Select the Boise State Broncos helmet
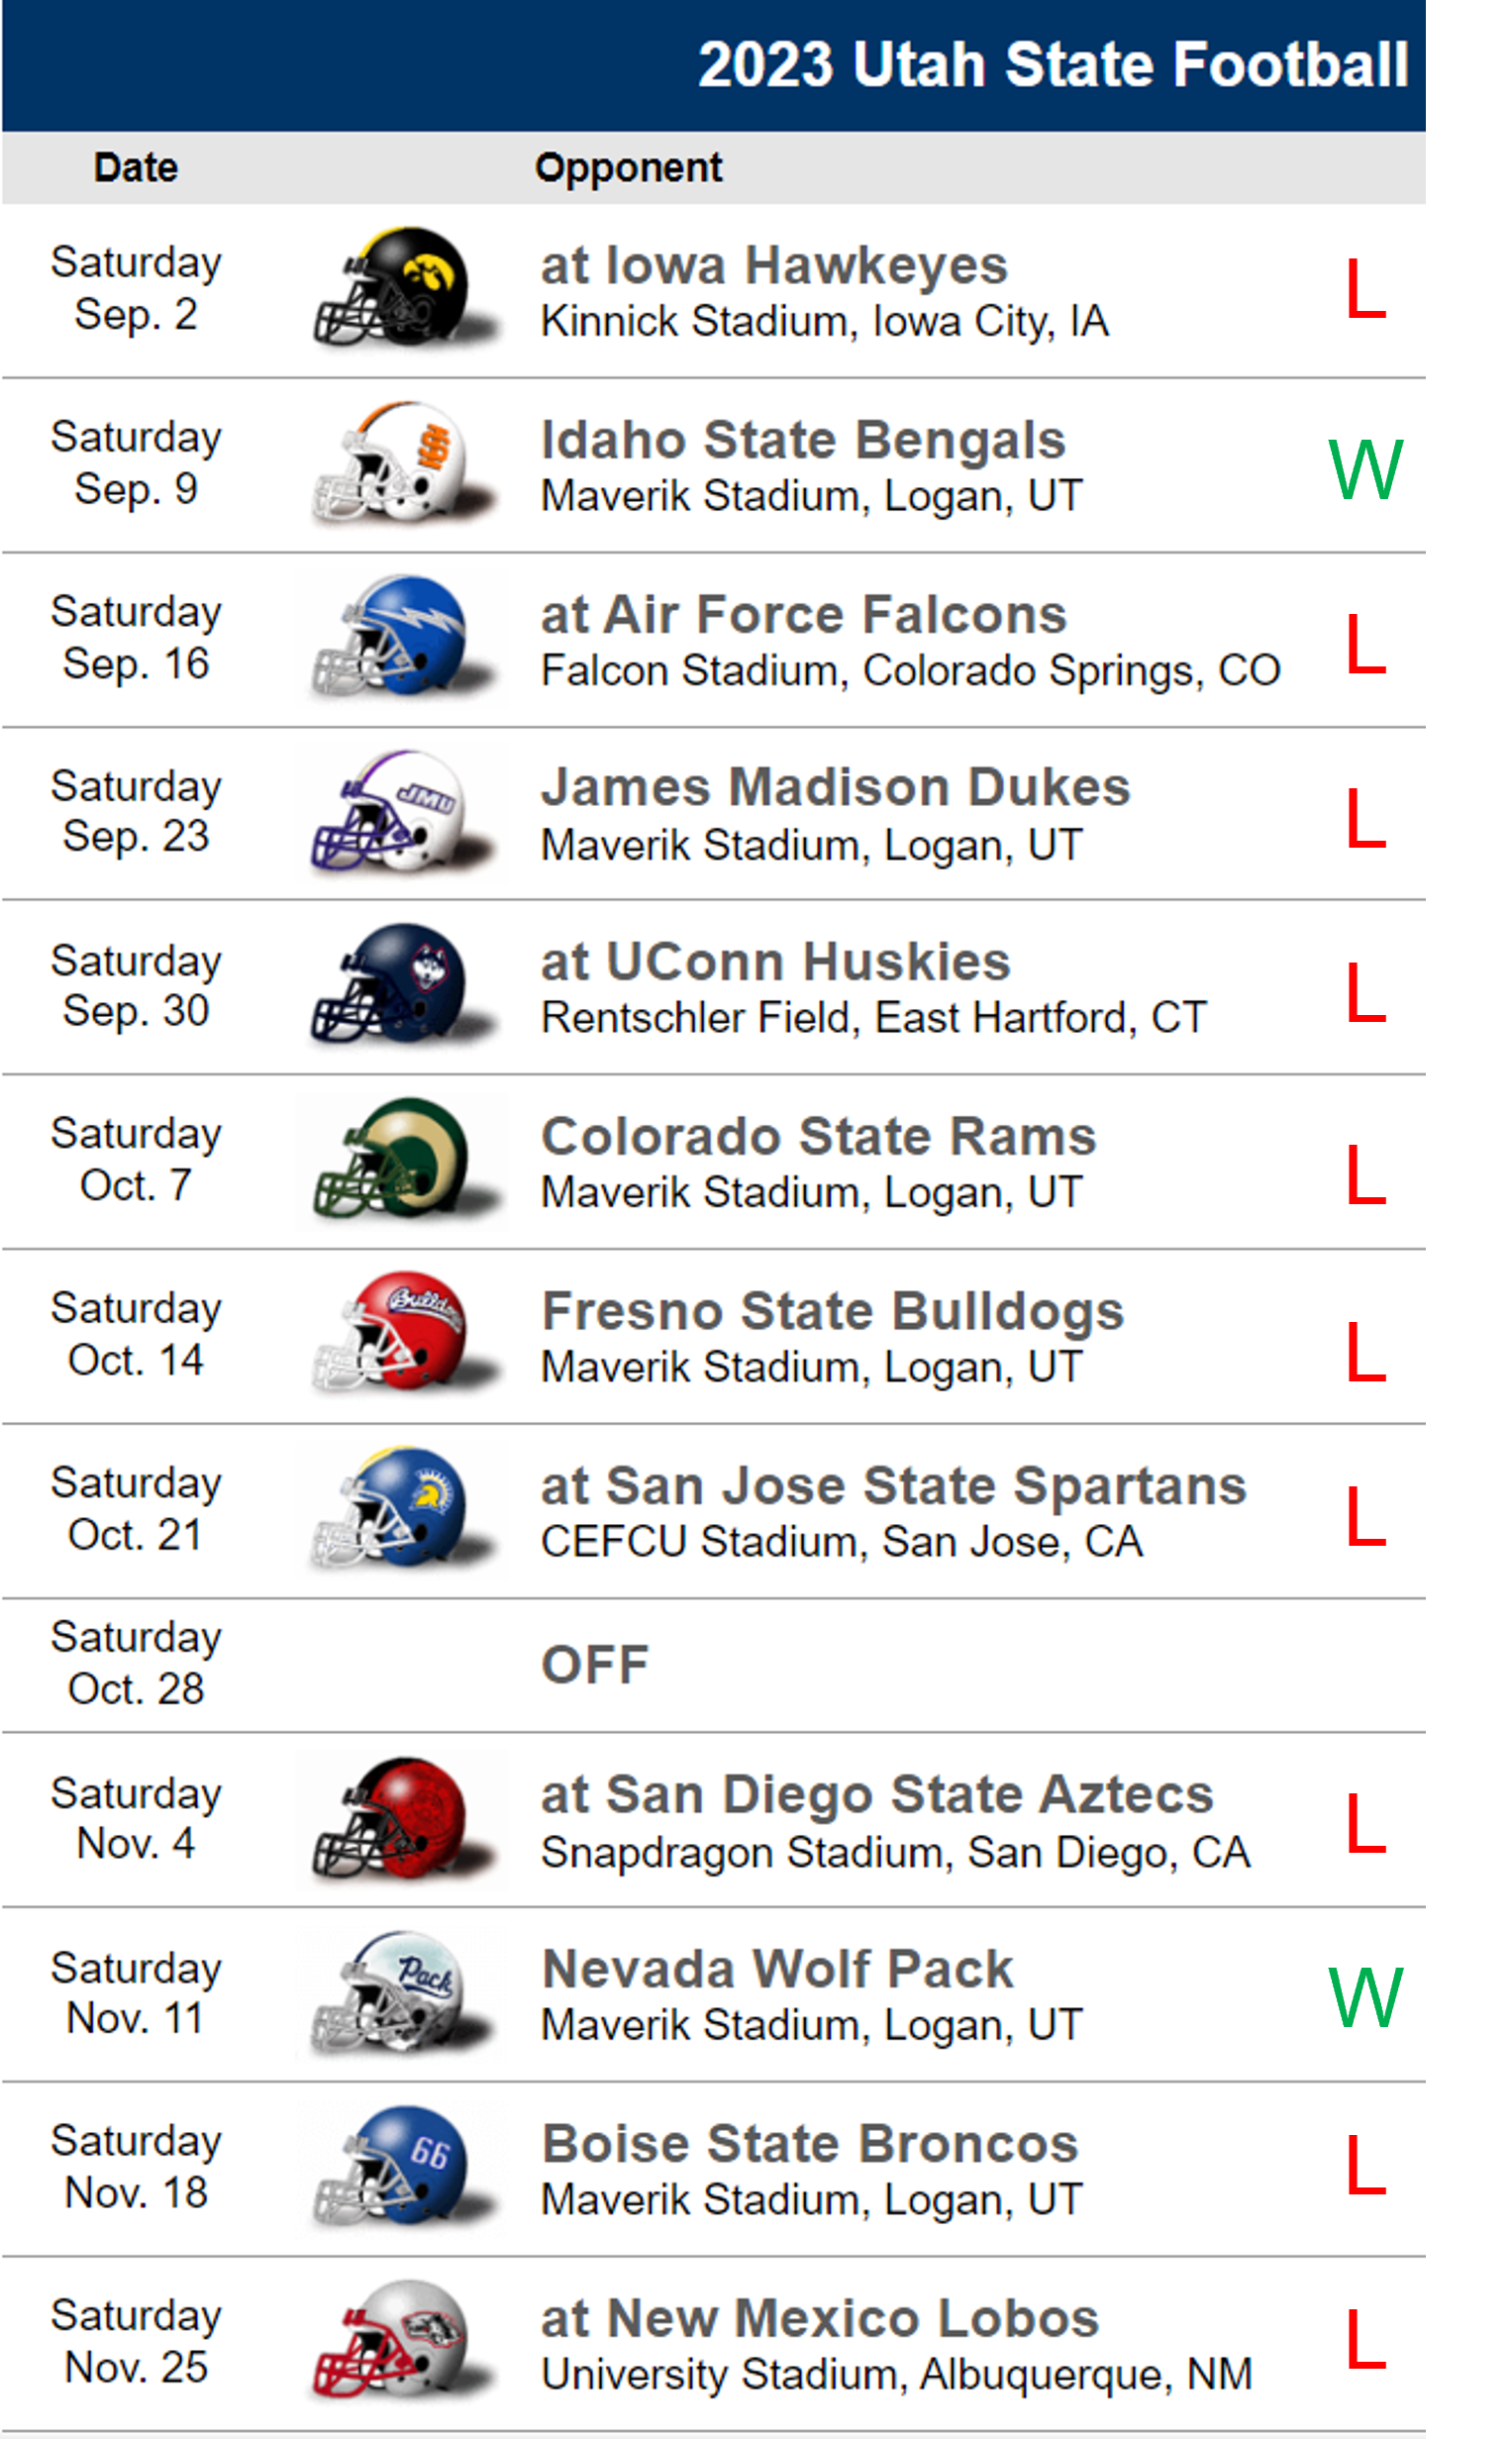Image resolution: width=1512 pixels, height=2439 pixels. point(403,2167)
